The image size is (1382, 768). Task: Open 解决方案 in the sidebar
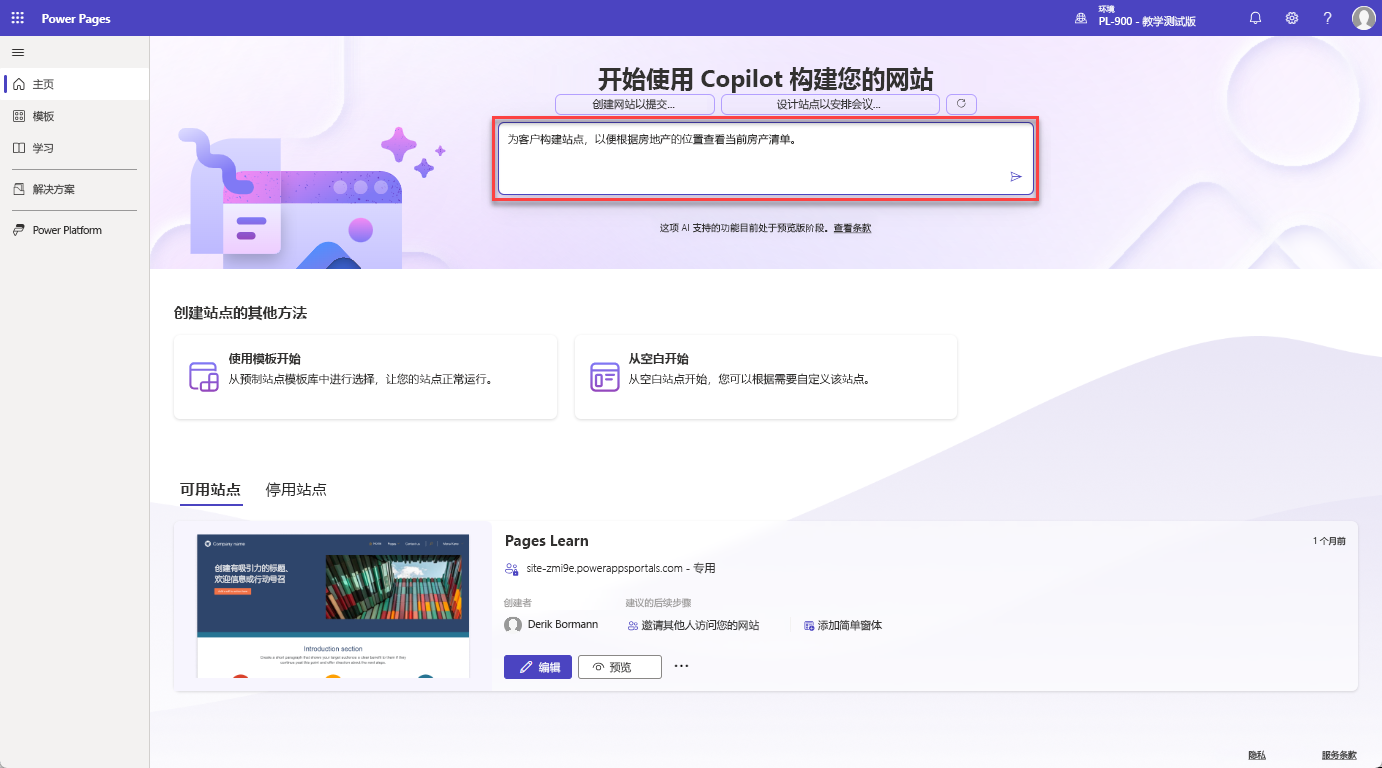coord(75,189)
